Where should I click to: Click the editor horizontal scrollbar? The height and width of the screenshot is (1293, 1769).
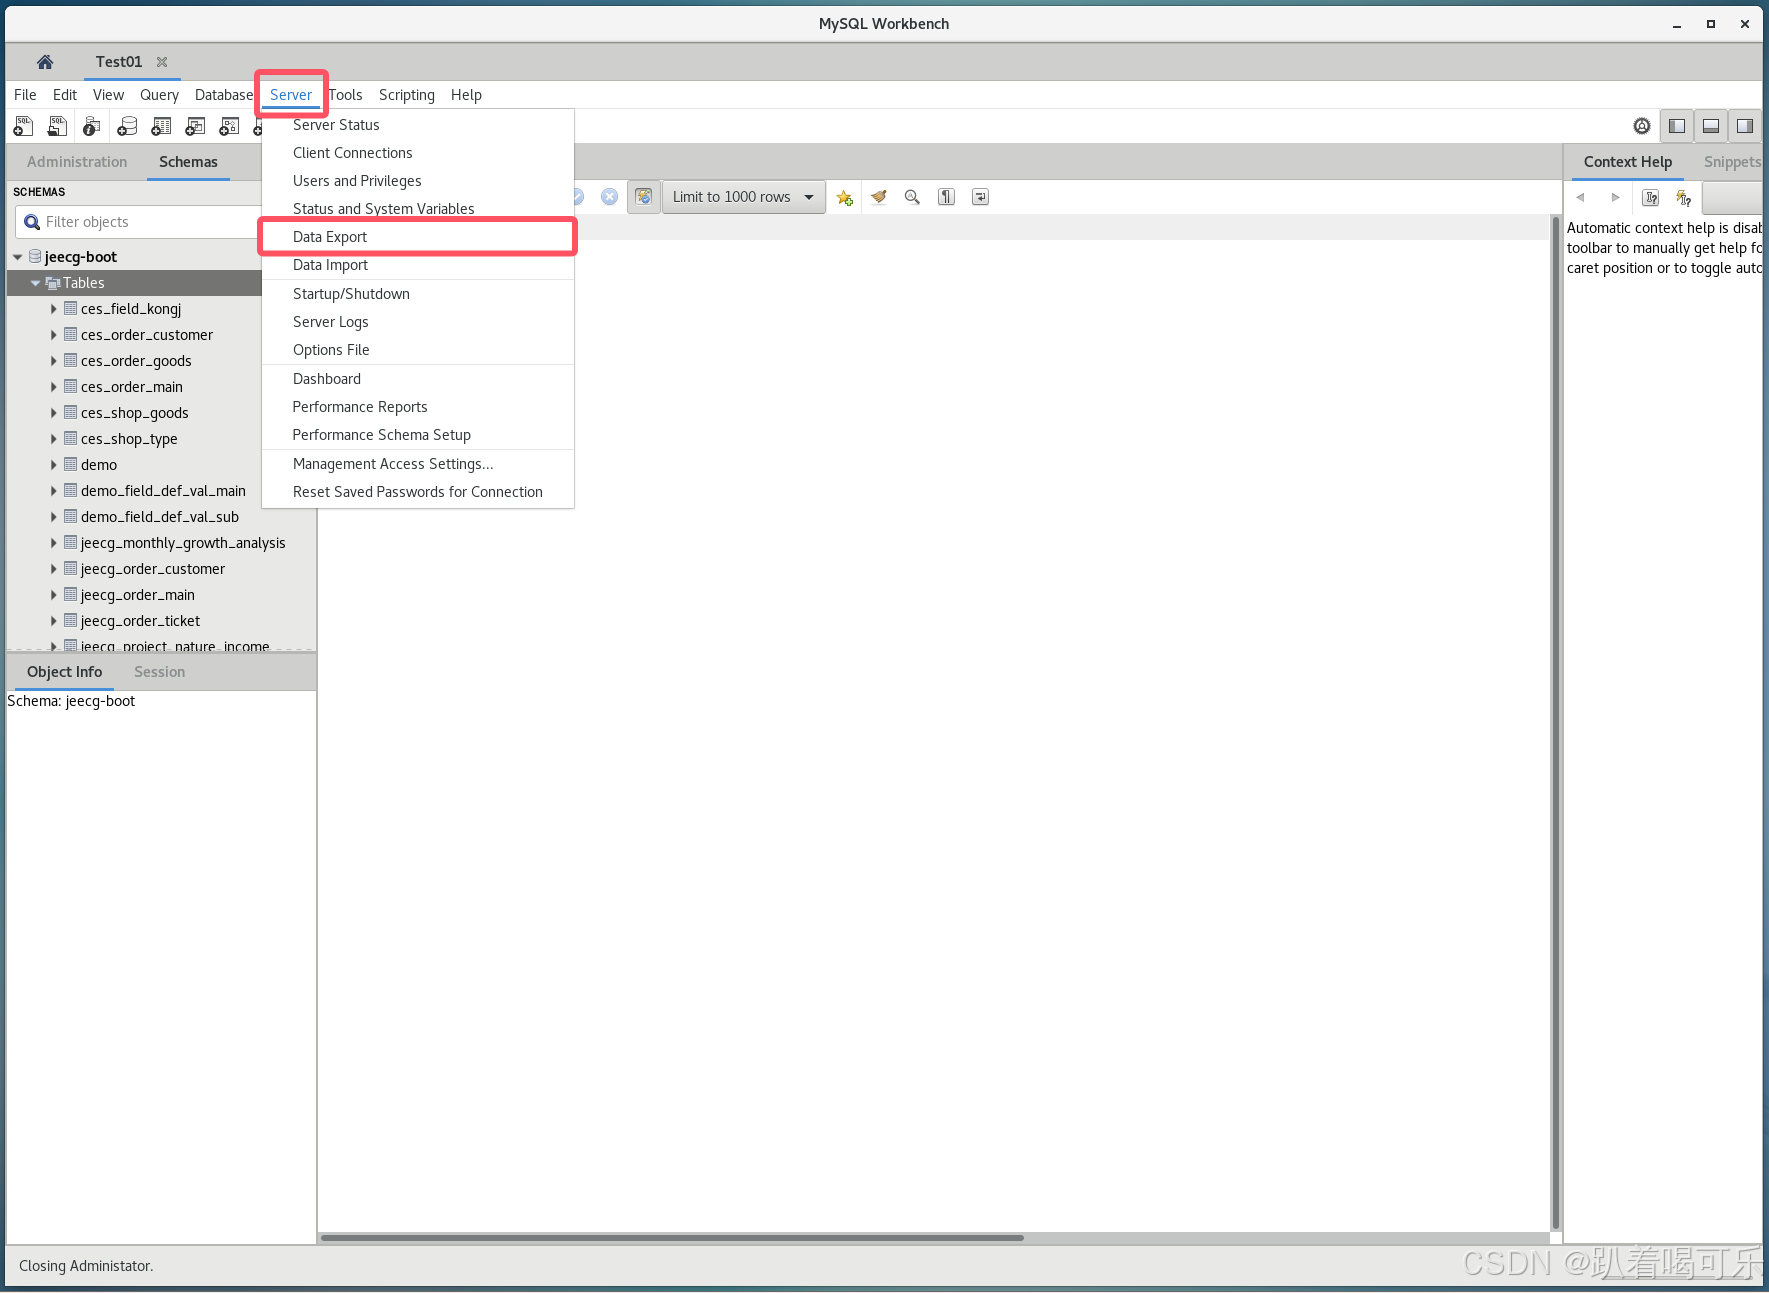point(672,1238)
